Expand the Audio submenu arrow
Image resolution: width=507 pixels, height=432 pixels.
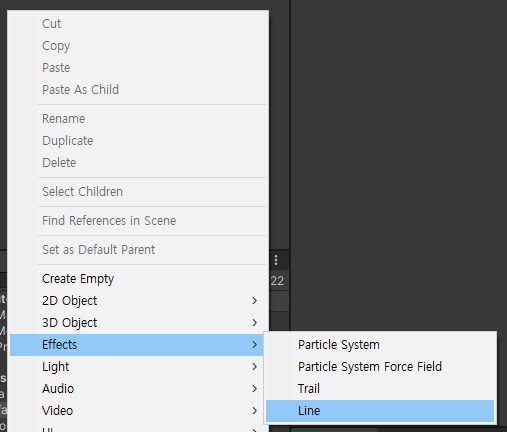[255, 389]
